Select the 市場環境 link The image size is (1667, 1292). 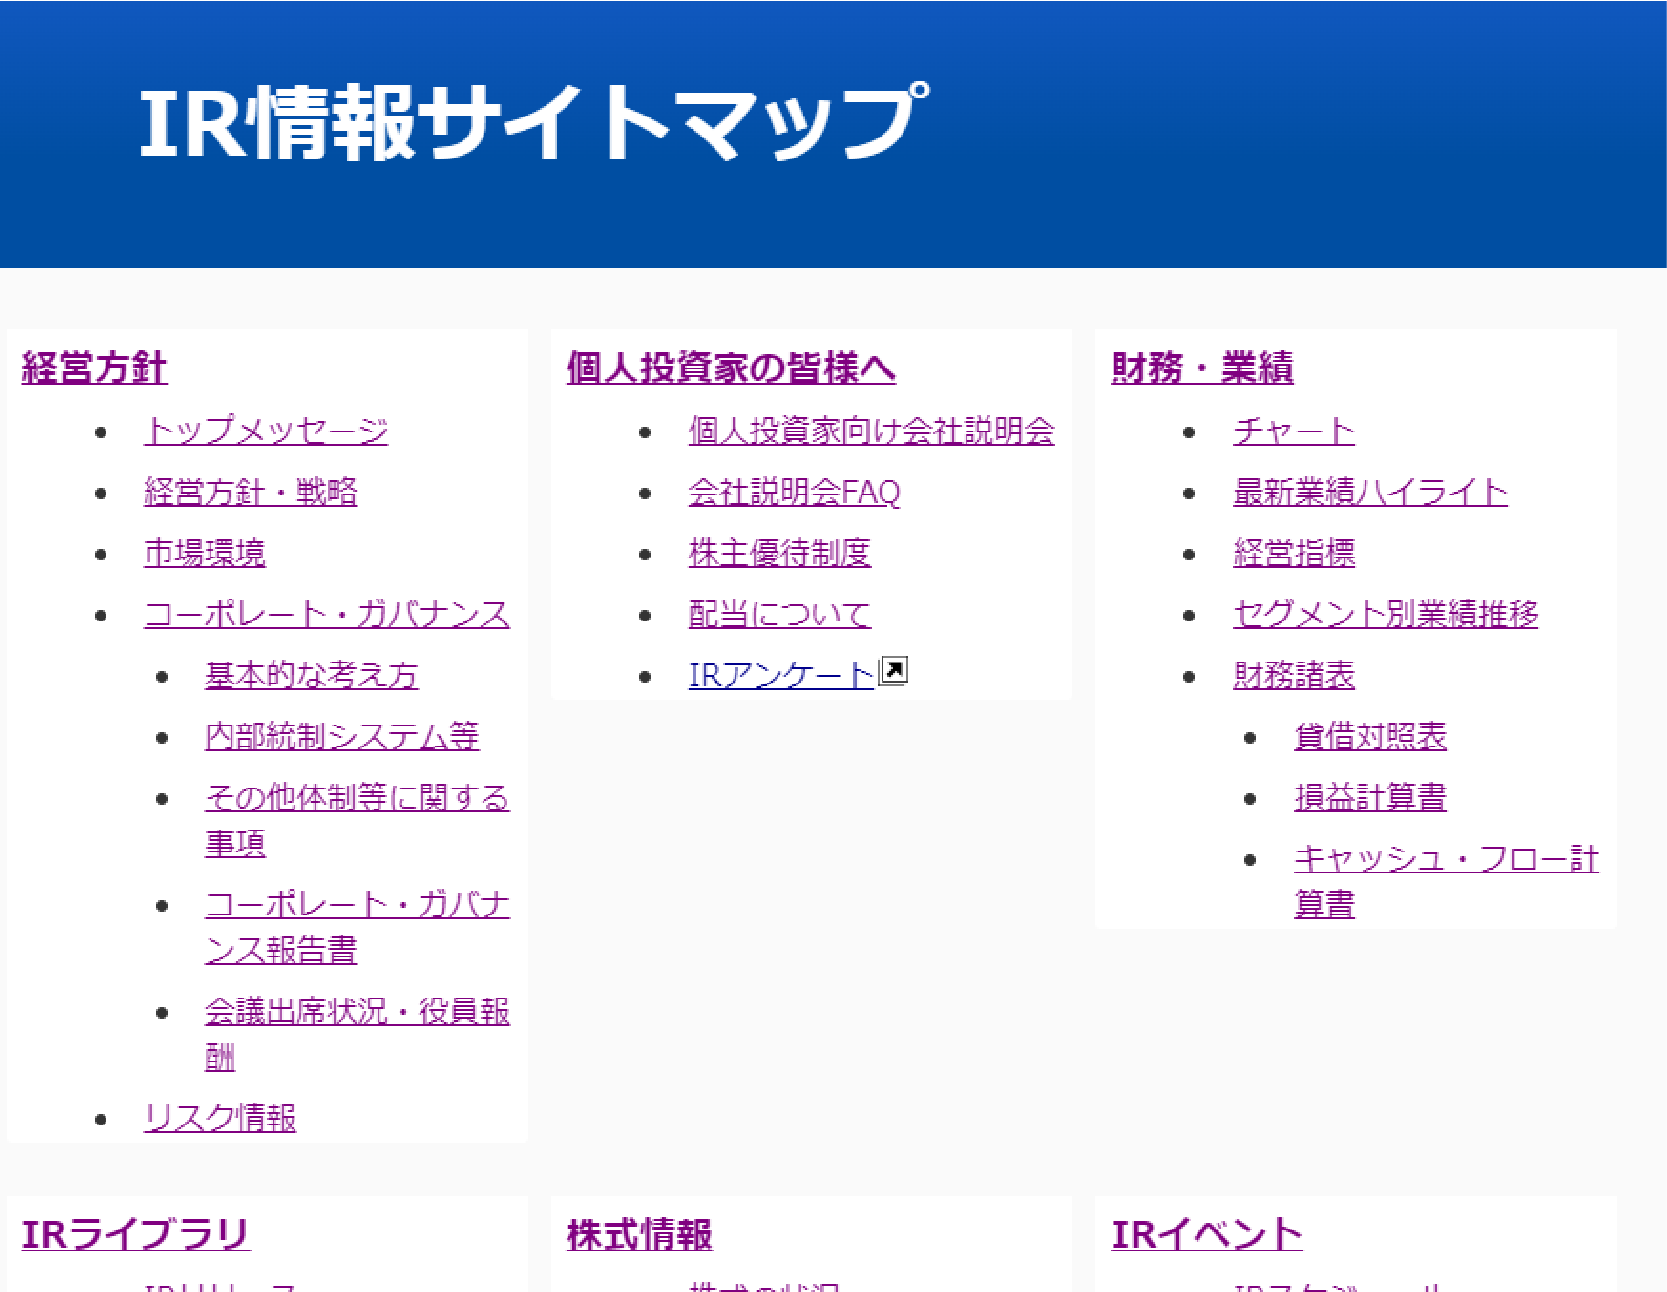tap(205, 553)
